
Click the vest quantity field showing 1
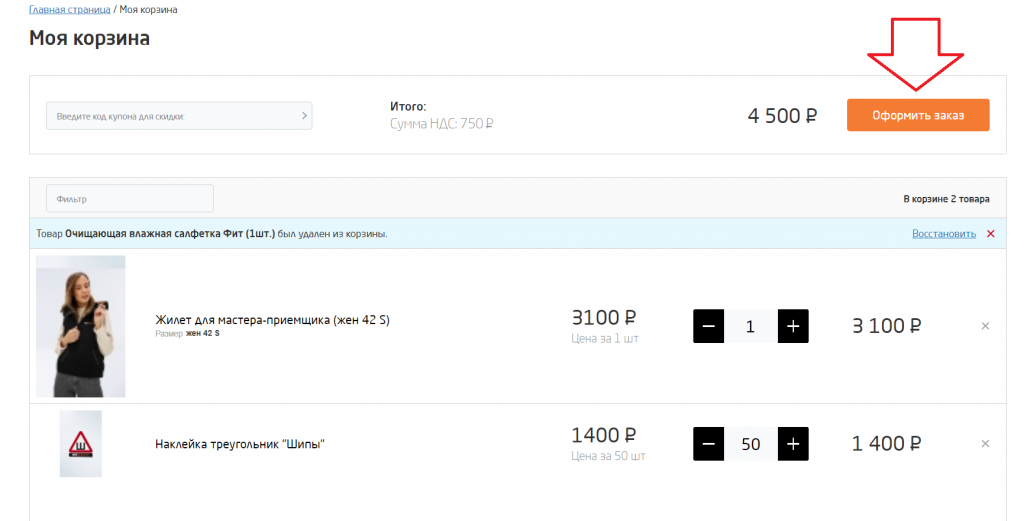tap(750, 326)
